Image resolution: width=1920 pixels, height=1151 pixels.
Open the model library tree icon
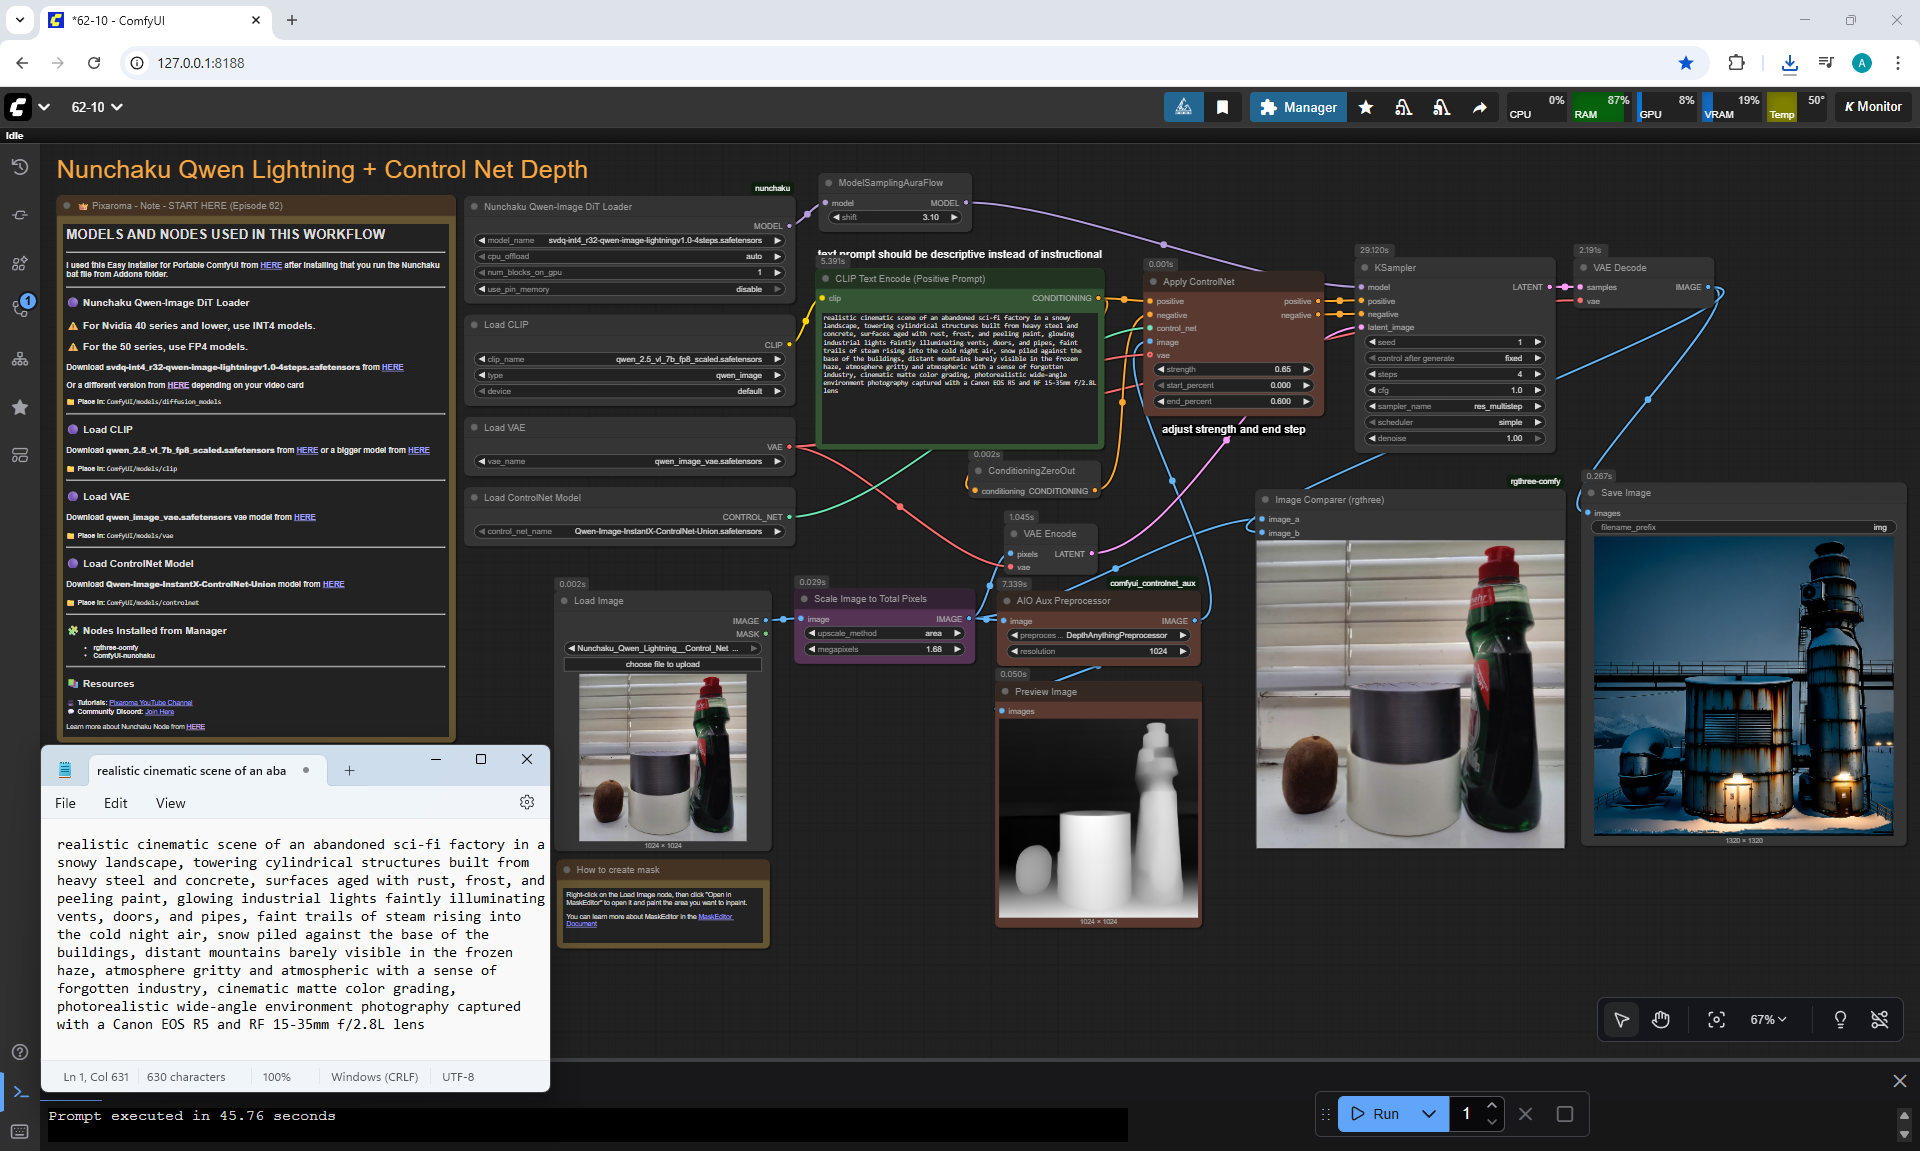20,359
